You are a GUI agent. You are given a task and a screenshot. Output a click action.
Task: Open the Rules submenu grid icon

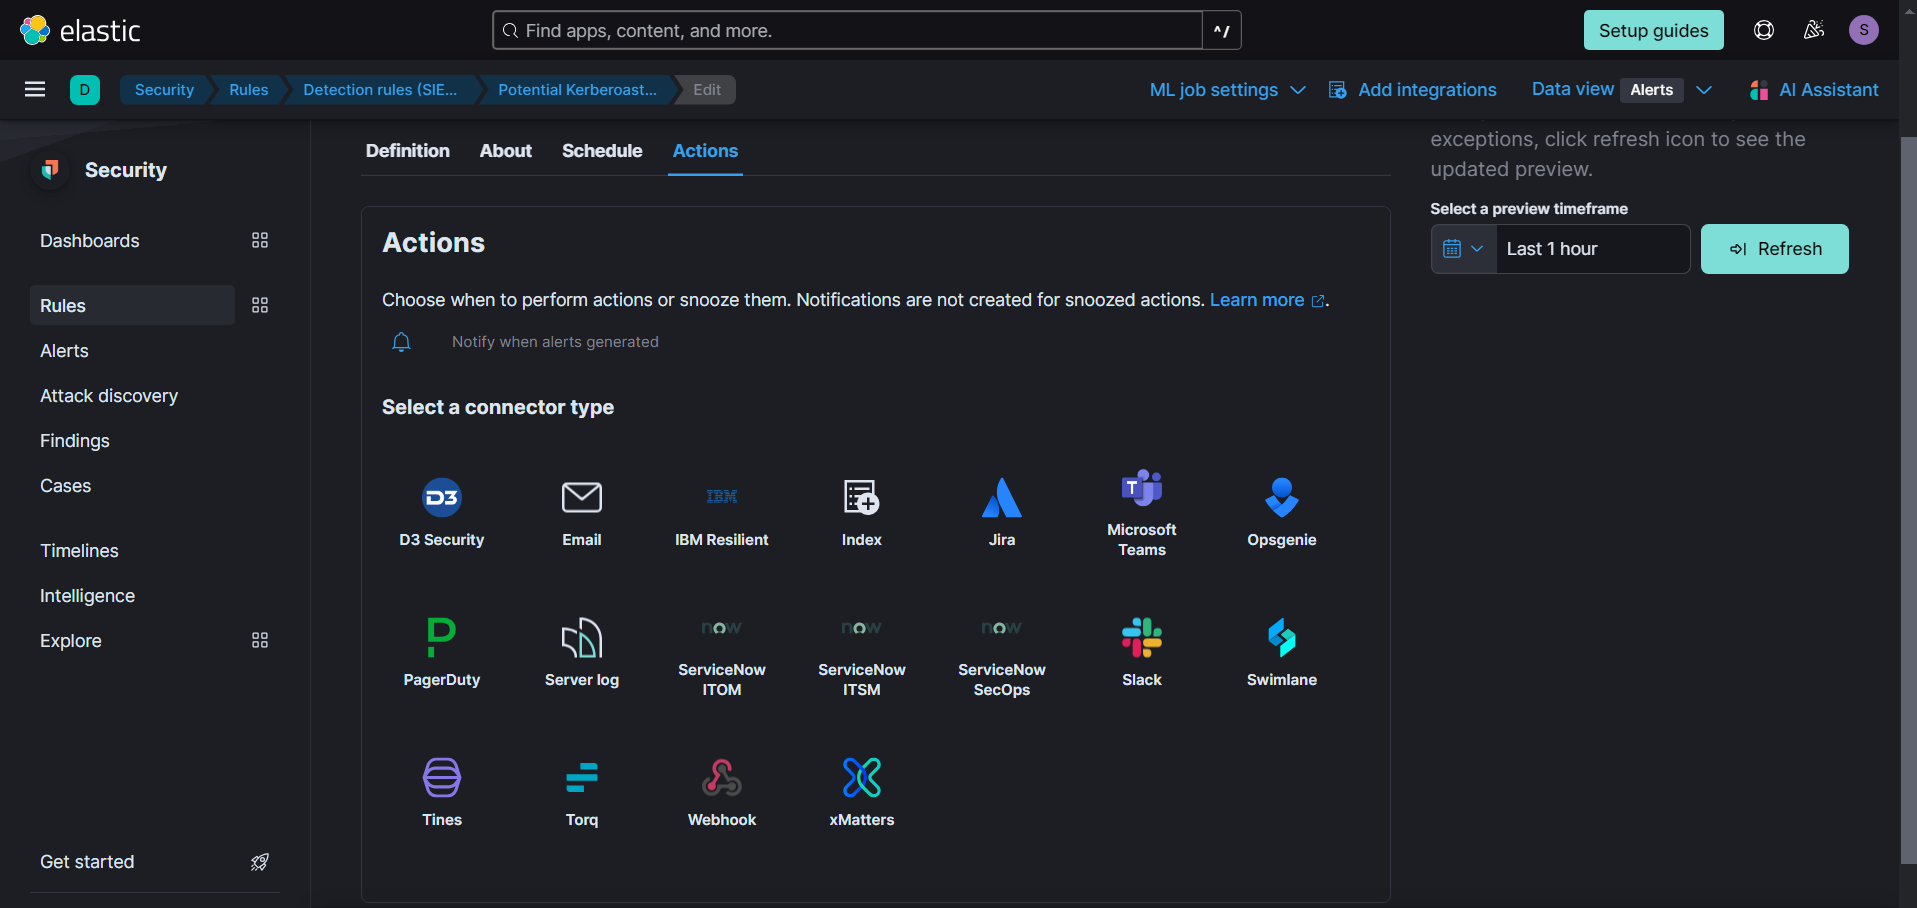[x=260, y=305]
